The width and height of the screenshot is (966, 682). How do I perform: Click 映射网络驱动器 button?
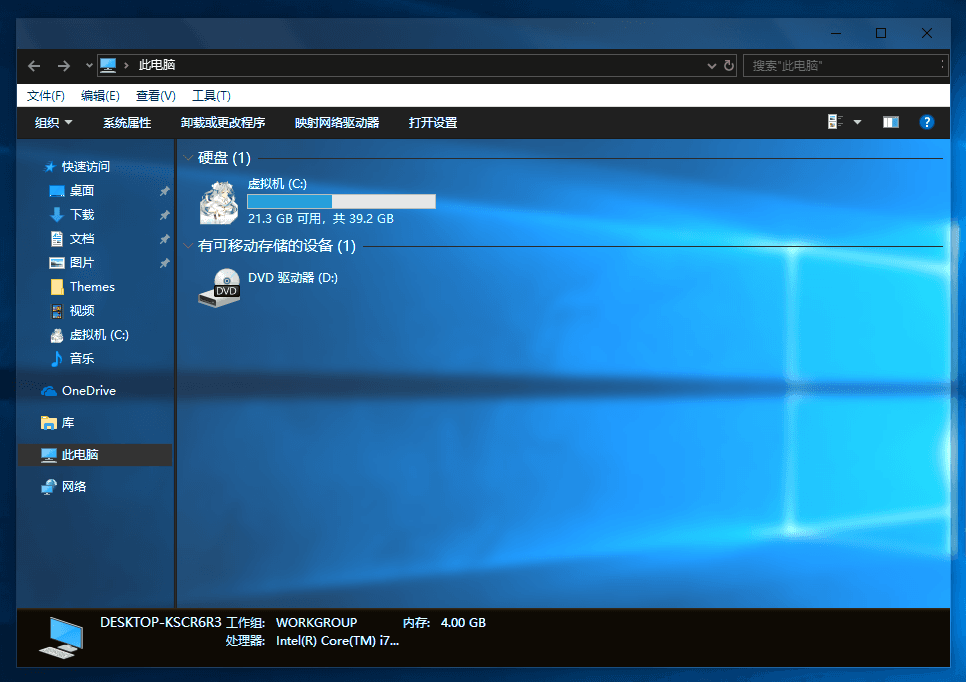(x=337, y=123)
